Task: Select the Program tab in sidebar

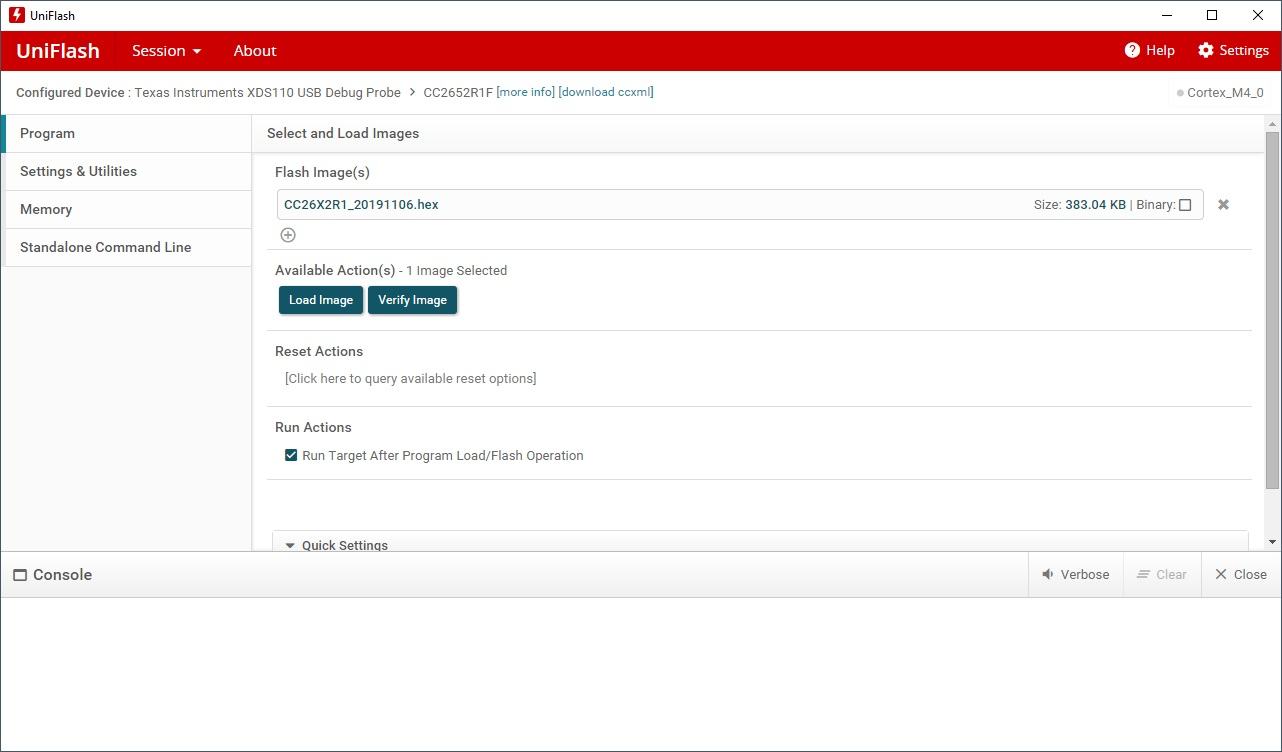Action: [x=128, y=134]
